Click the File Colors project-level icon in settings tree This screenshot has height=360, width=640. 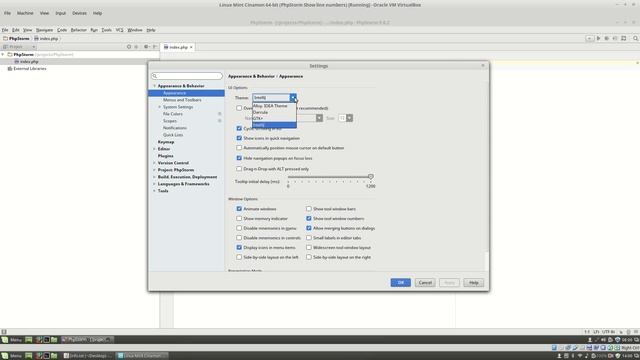220,114
